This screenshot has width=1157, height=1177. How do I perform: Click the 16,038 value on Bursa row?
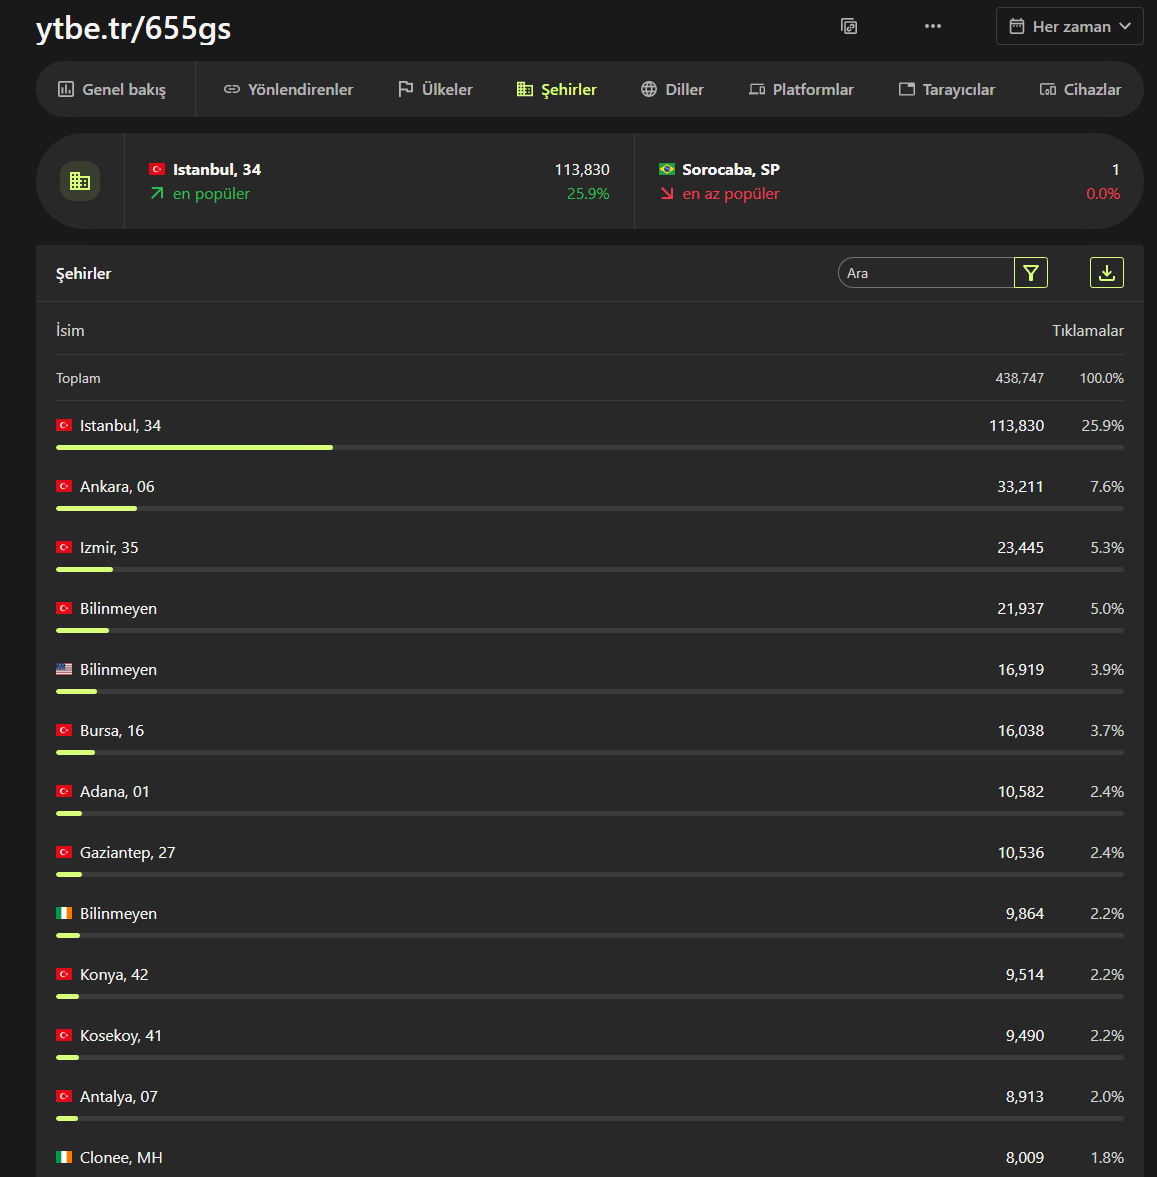pyautogui.click(x=1020, y=730)
